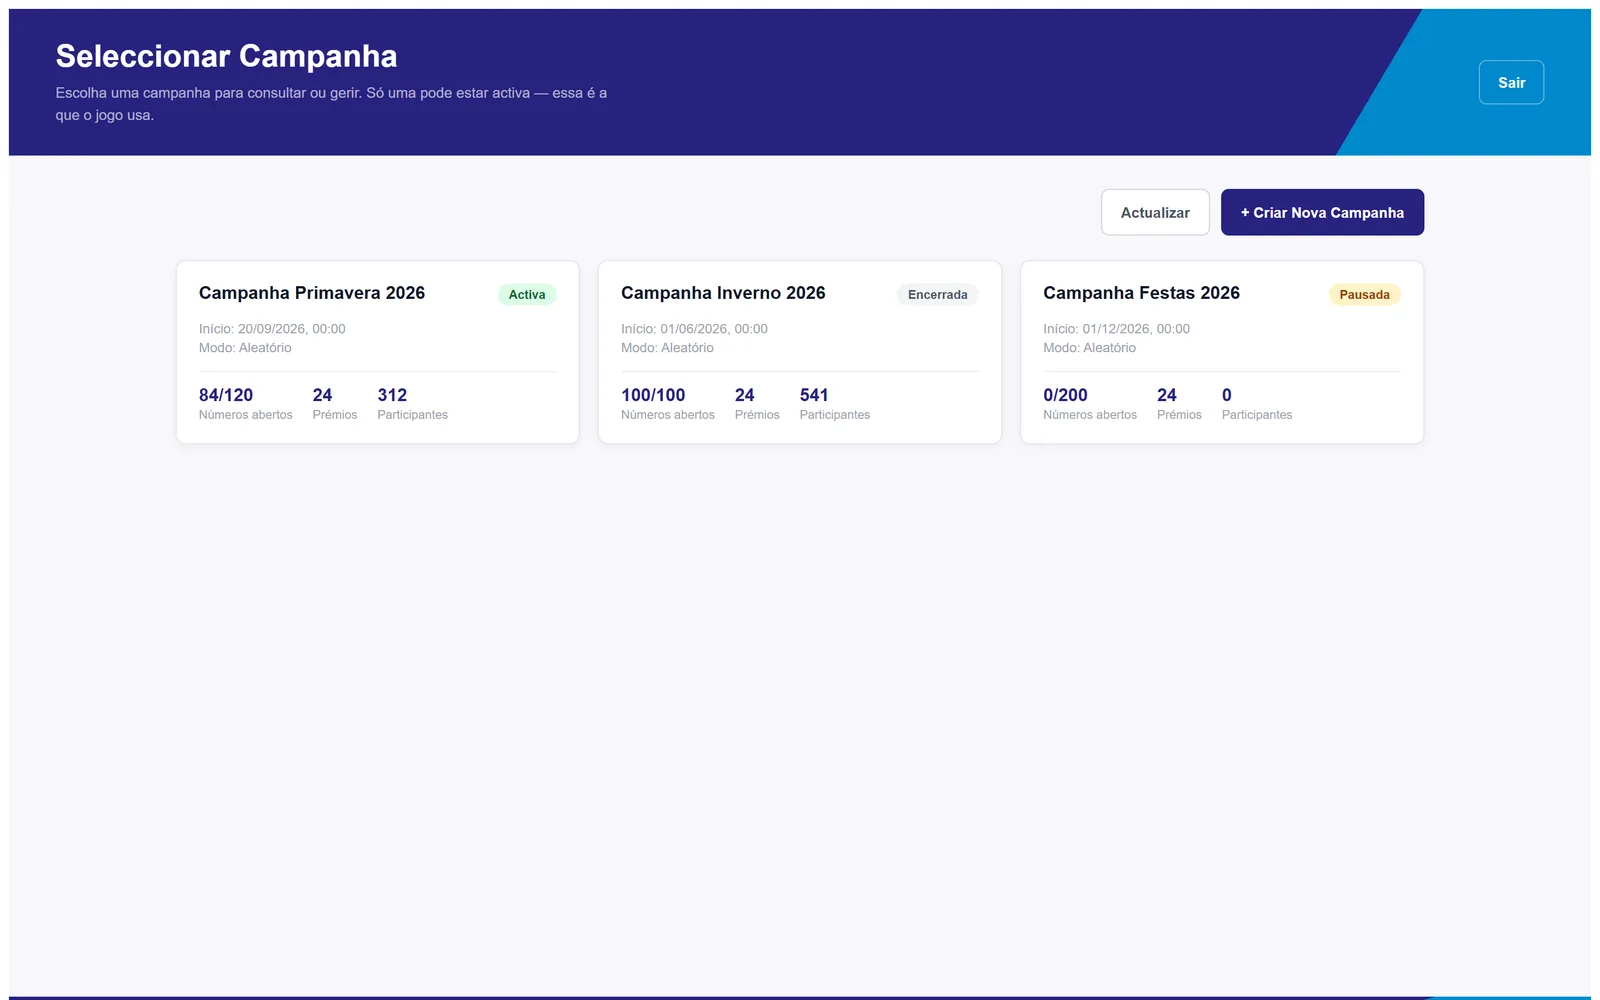Select the 84/120 opened numbers value
The image size is (1600, 1000).
226,395
